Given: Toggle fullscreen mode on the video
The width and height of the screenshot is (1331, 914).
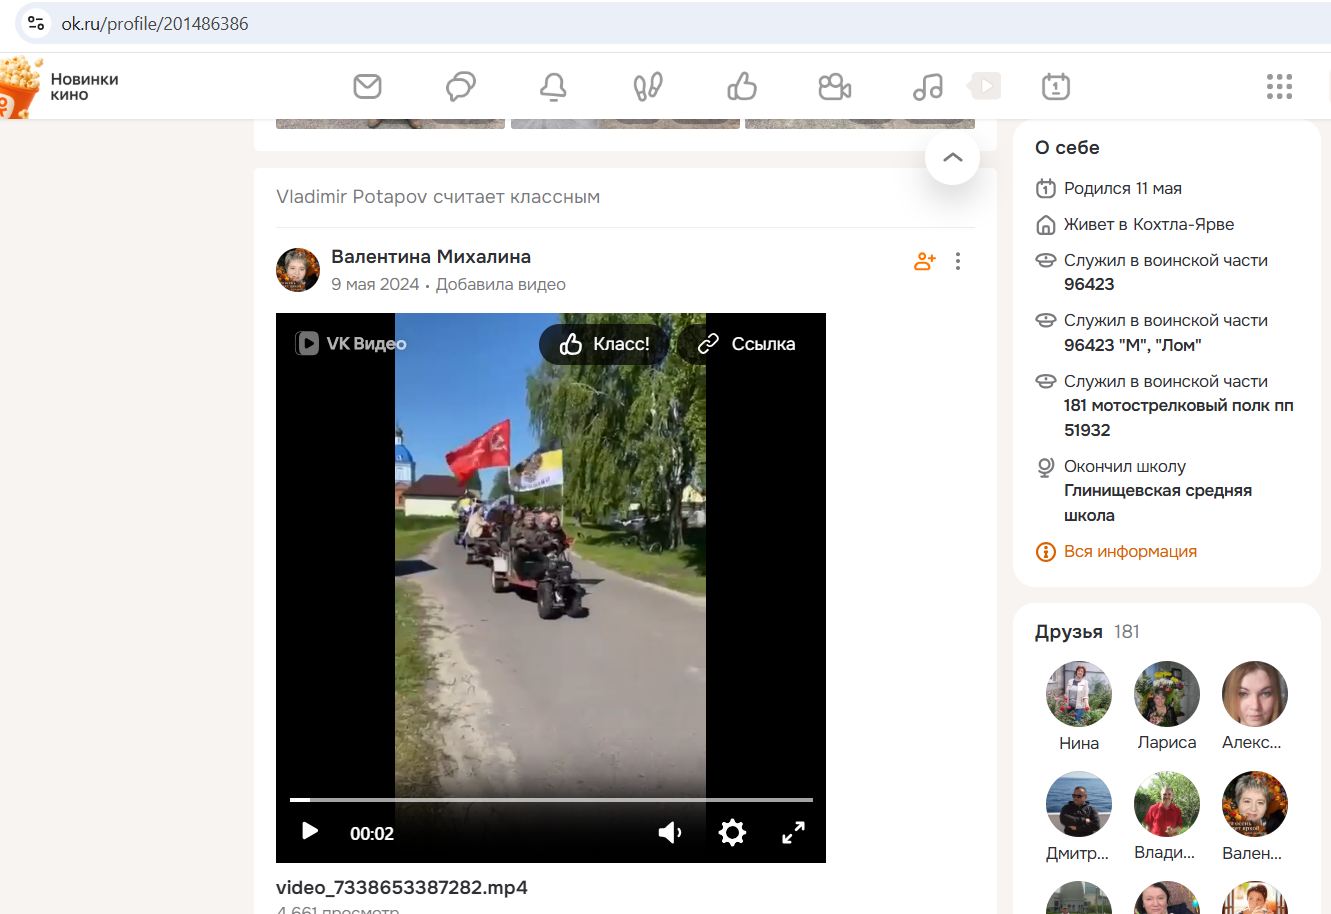Looking at the screenshot, I should [793, 832].
